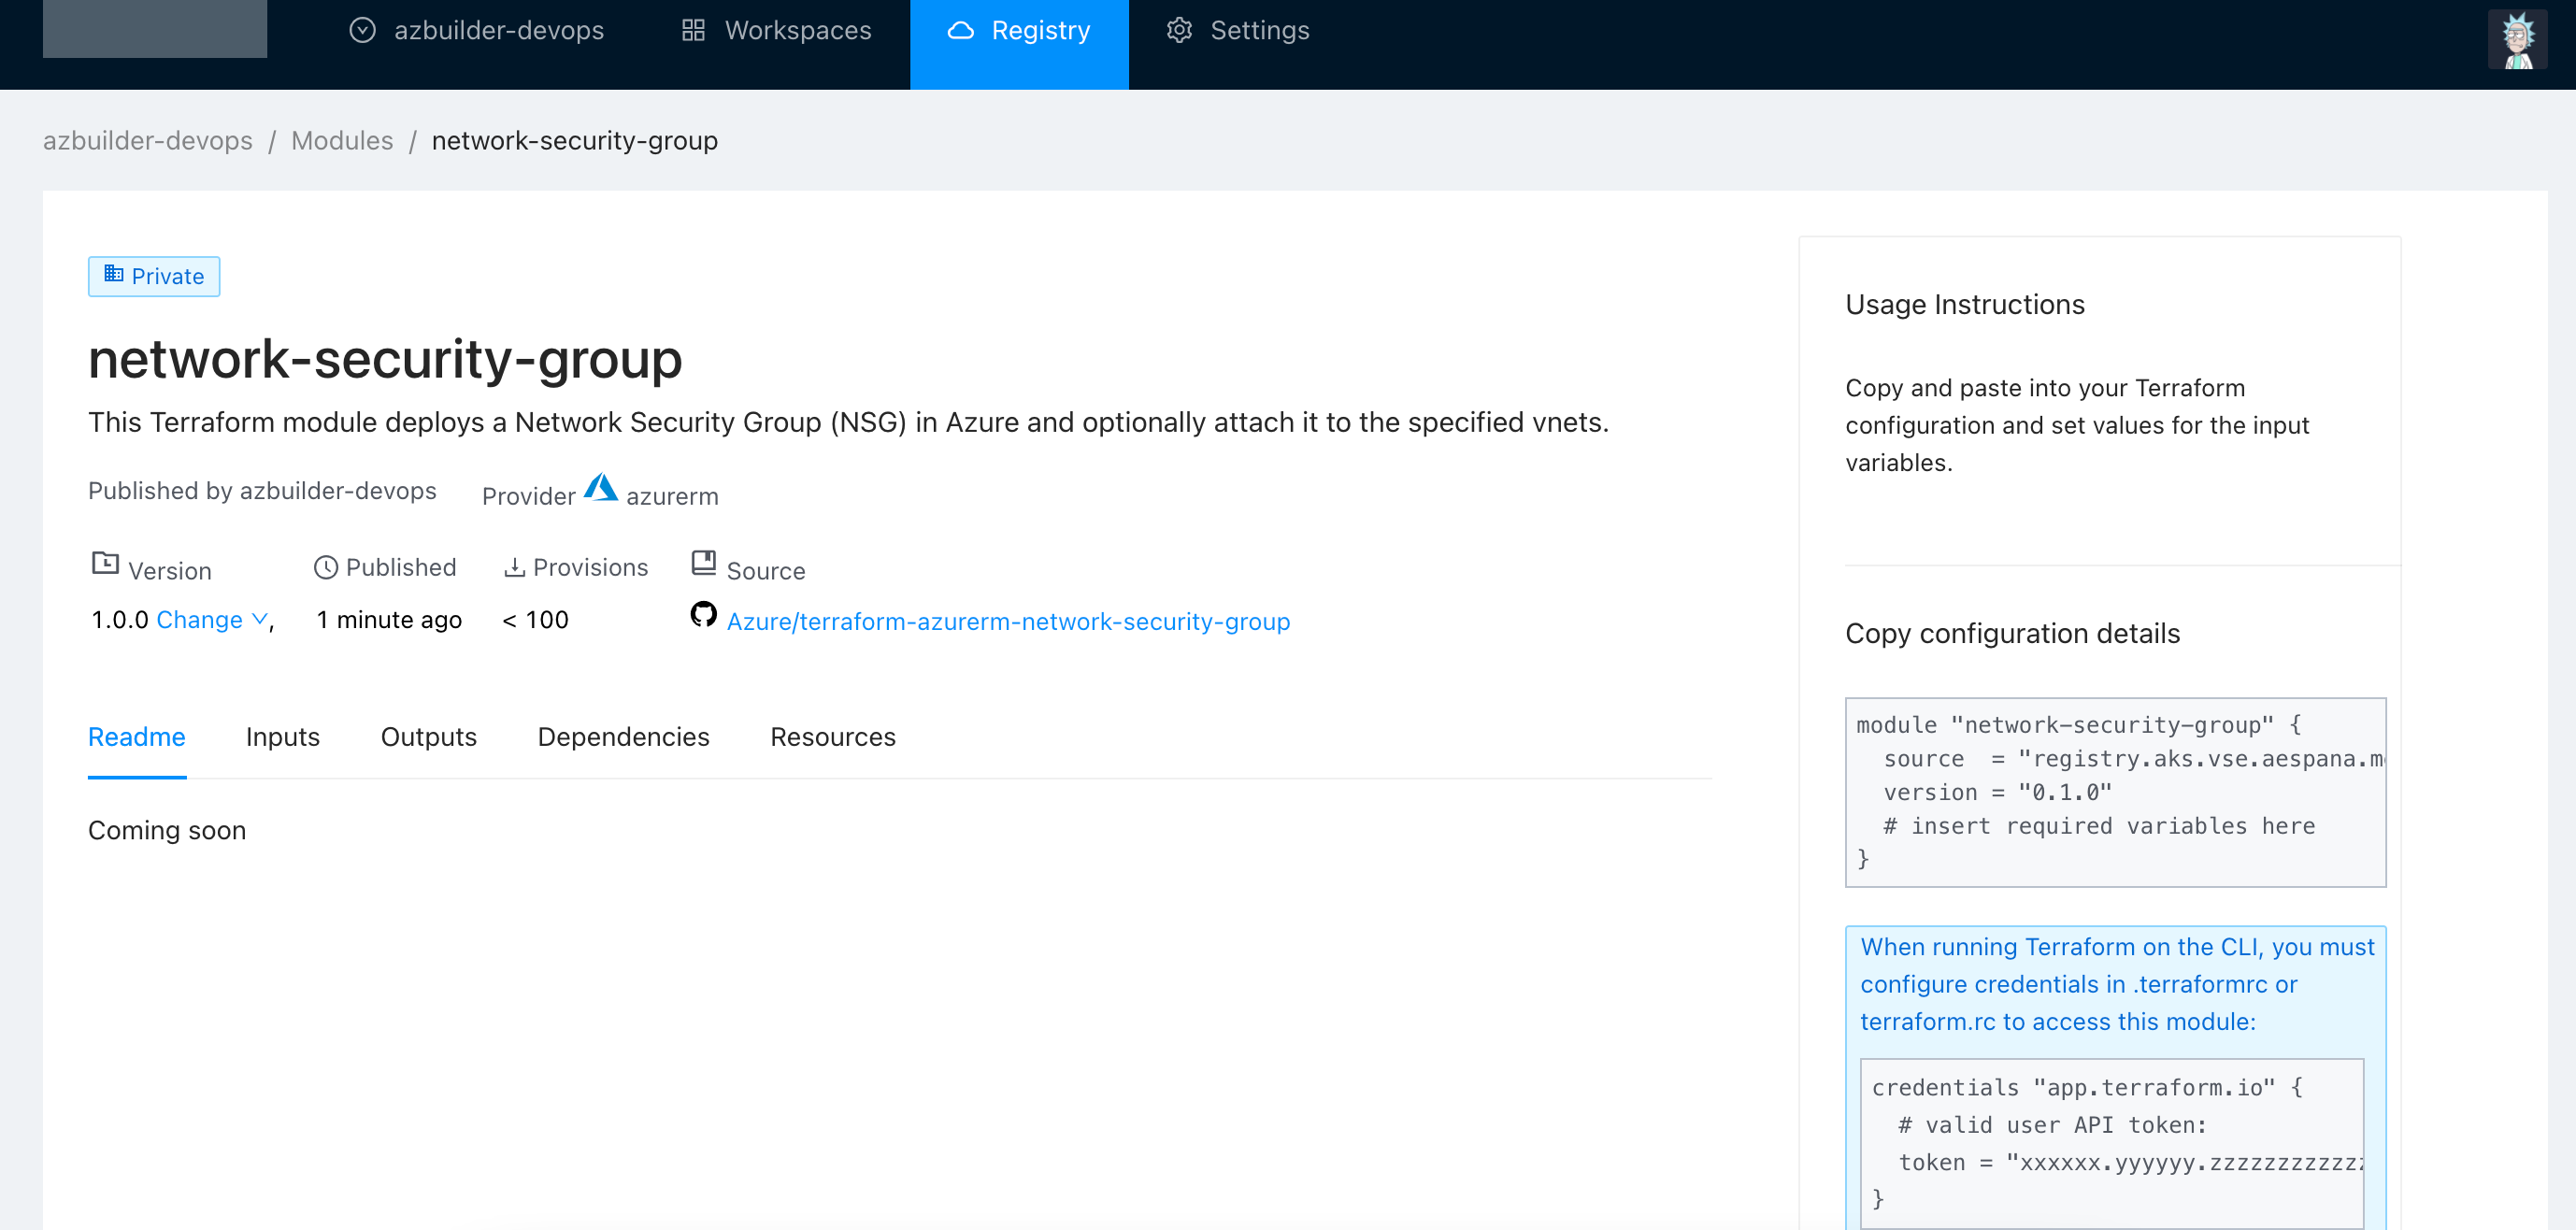This screenshot has width=2576, height=1230.
Task: Click the 'Copy configuration details' heading
Action: [2012, 633]
